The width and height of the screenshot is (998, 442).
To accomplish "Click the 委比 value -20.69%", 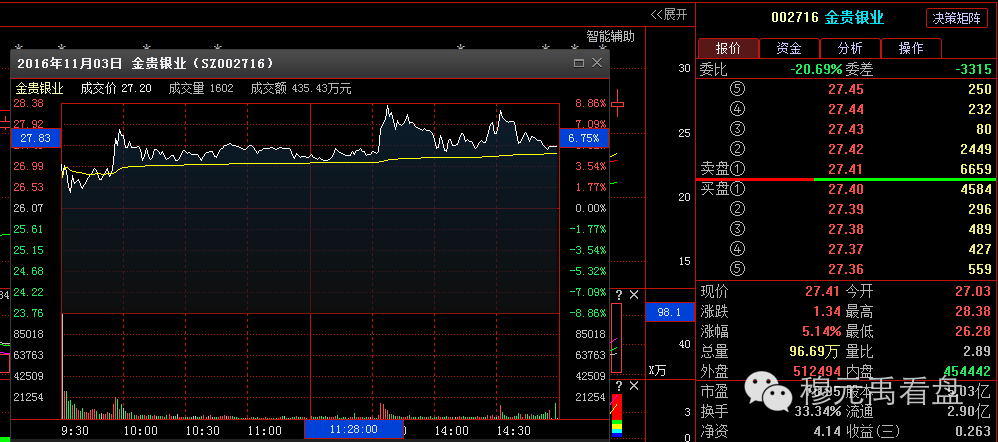I will (816, 69).
